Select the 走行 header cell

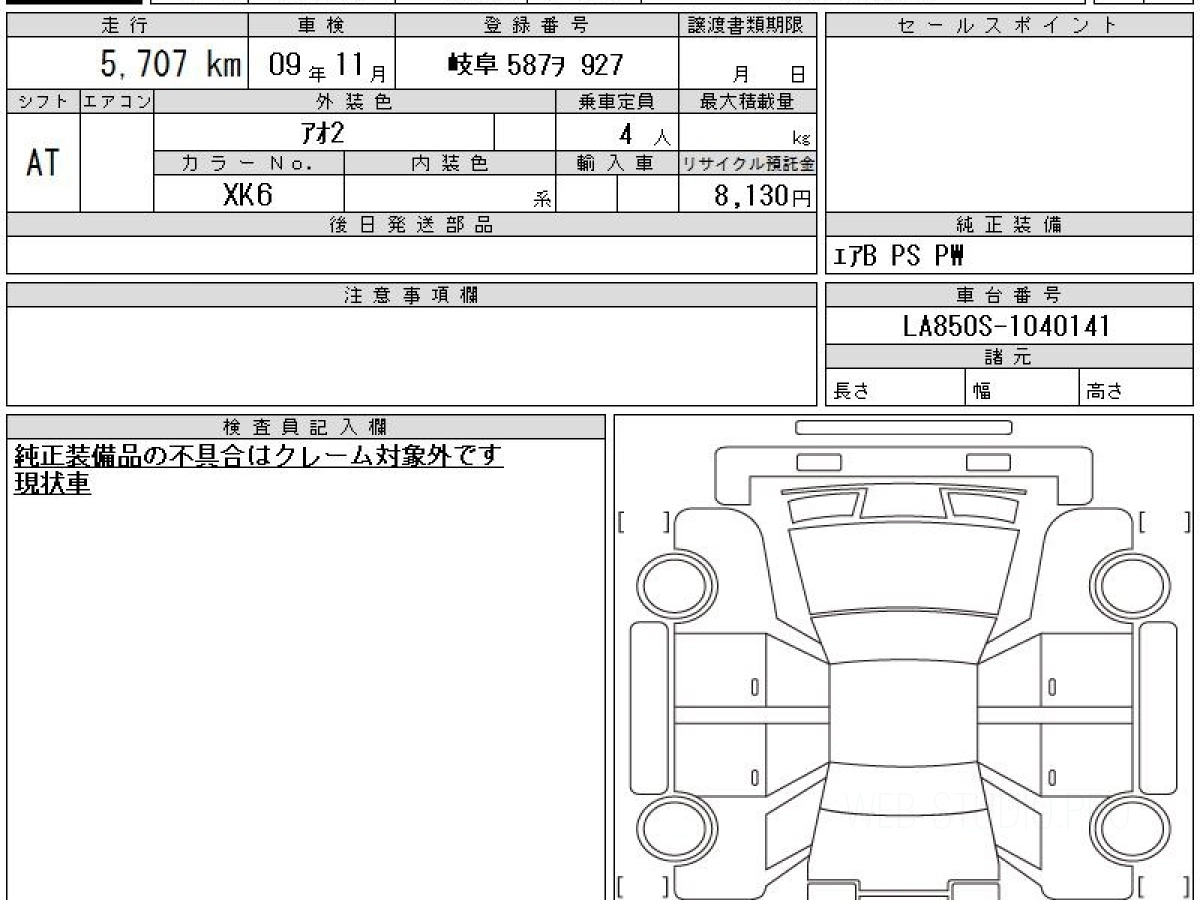pos(127,26)
